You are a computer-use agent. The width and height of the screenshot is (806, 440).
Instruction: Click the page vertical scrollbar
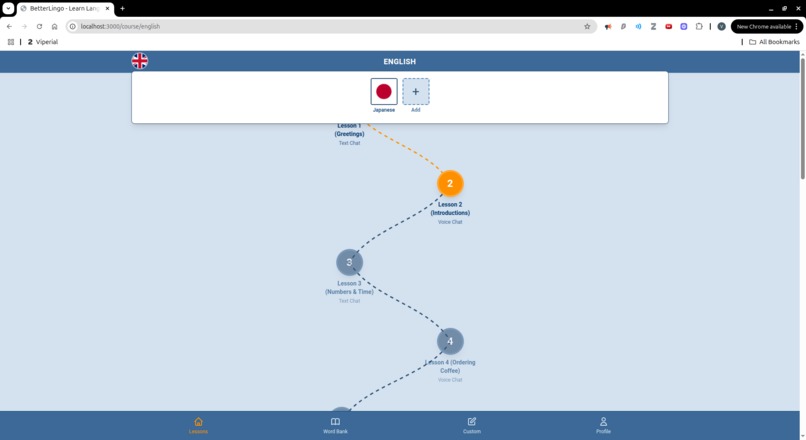tap(802, 118)
